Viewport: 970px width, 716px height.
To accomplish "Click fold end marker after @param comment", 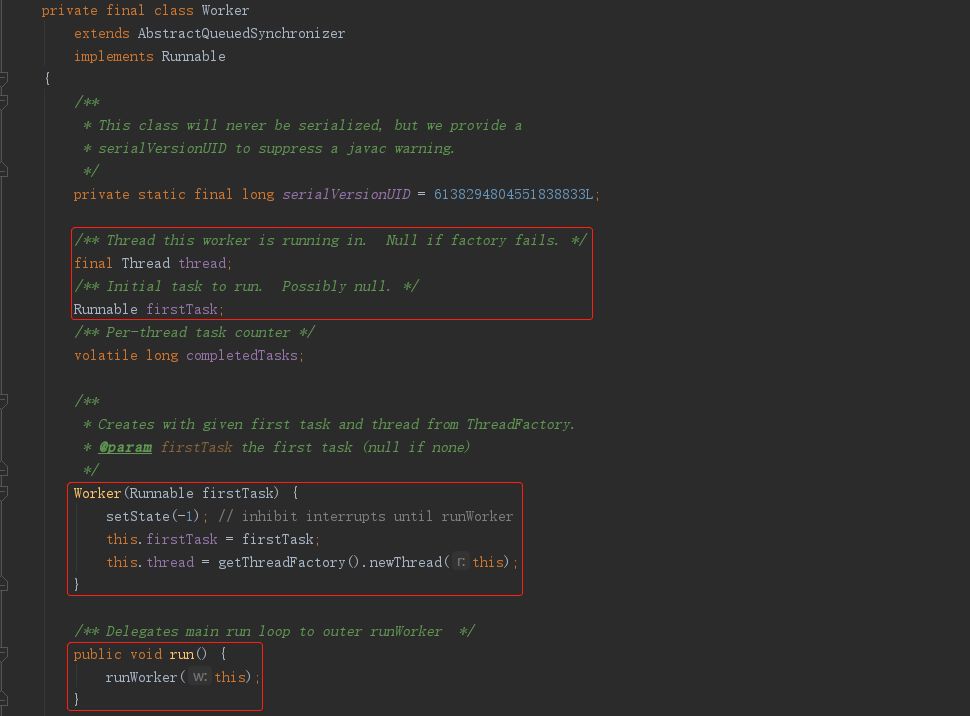I will pos(3,470).
